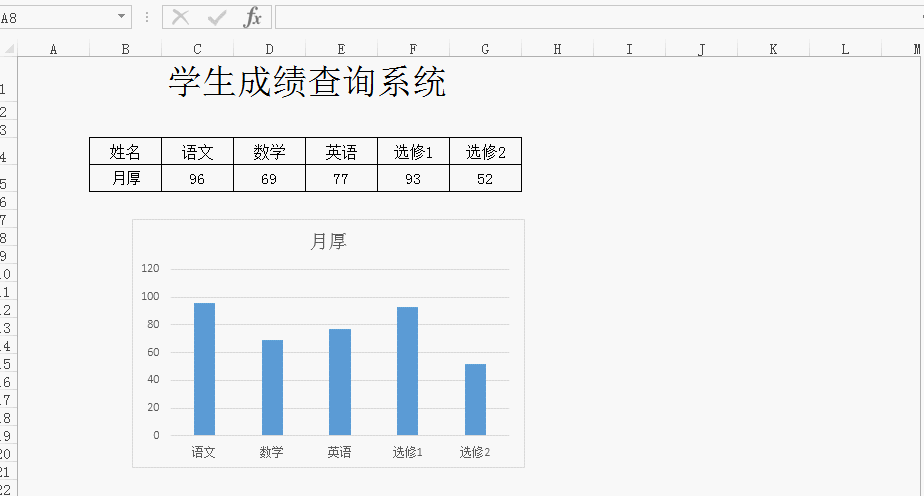Click the chart title 月厚
Image resolution: width=924 pixels, height=496 pixels.
click(328, 241)
